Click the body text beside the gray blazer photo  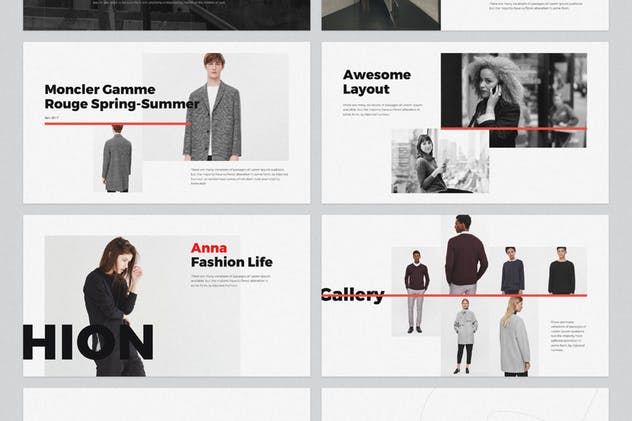pos(239,176)
